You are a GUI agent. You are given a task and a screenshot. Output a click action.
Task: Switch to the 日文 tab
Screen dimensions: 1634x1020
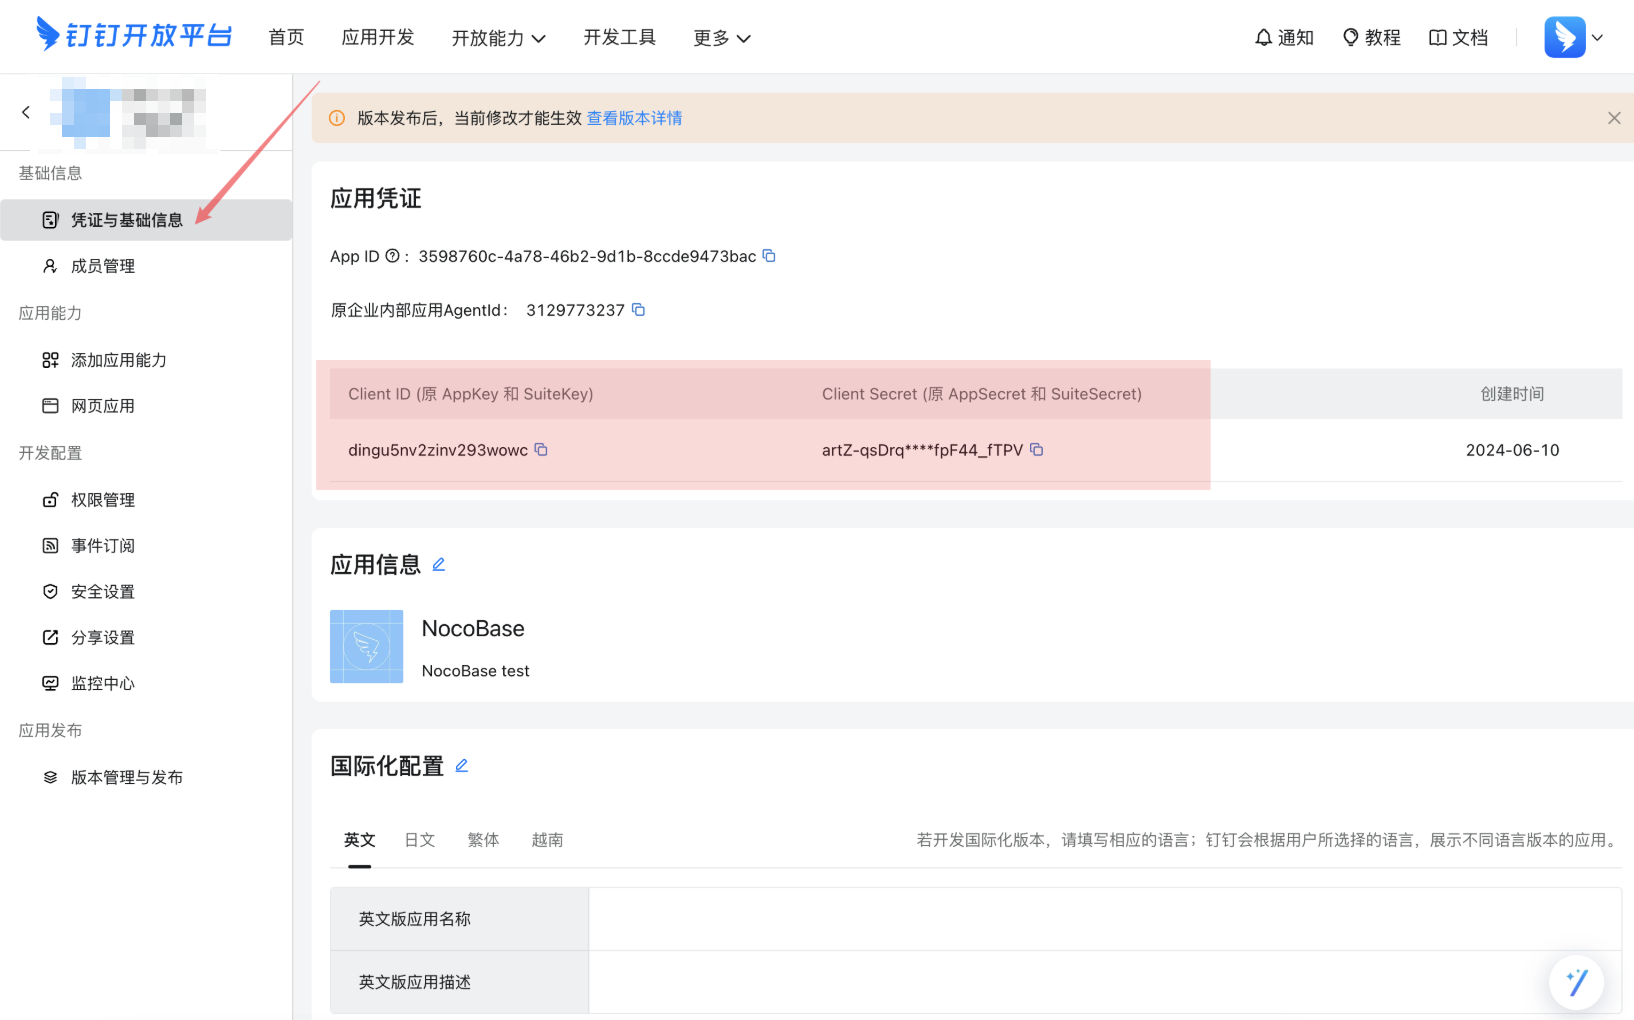[x=419, y=840]
